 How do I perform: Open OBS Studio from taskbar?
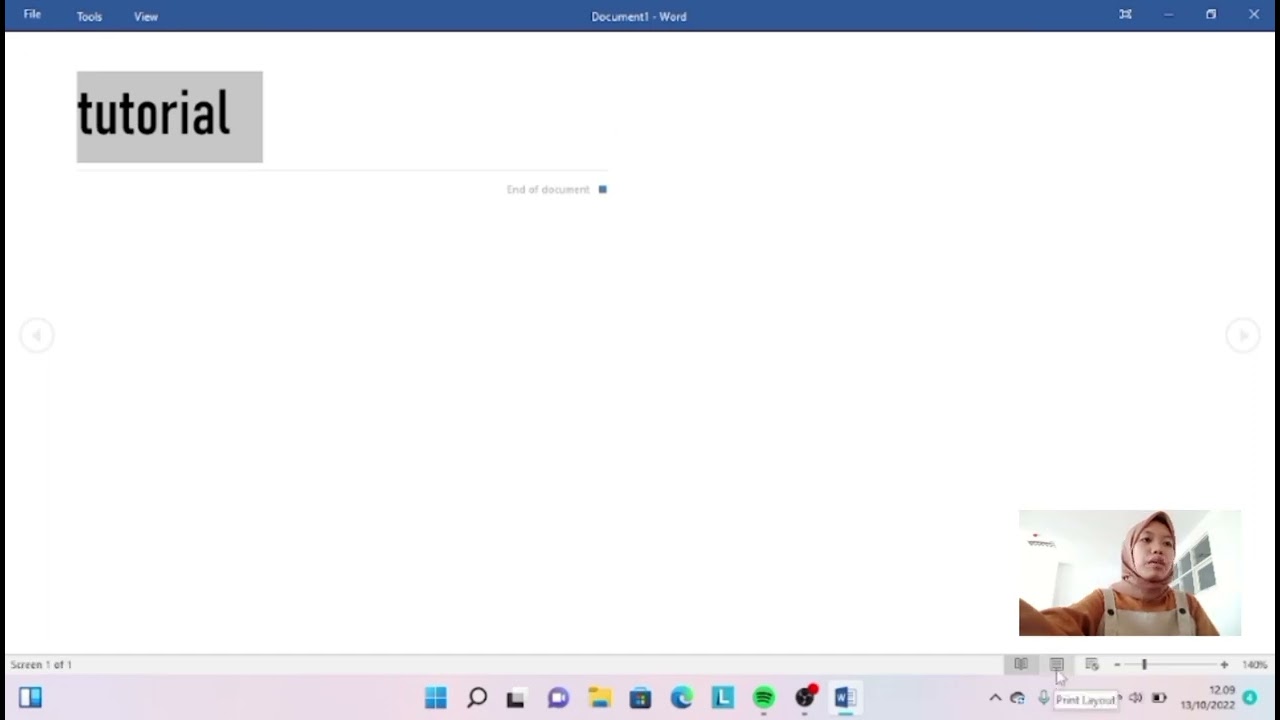click(x=805, y=698)
